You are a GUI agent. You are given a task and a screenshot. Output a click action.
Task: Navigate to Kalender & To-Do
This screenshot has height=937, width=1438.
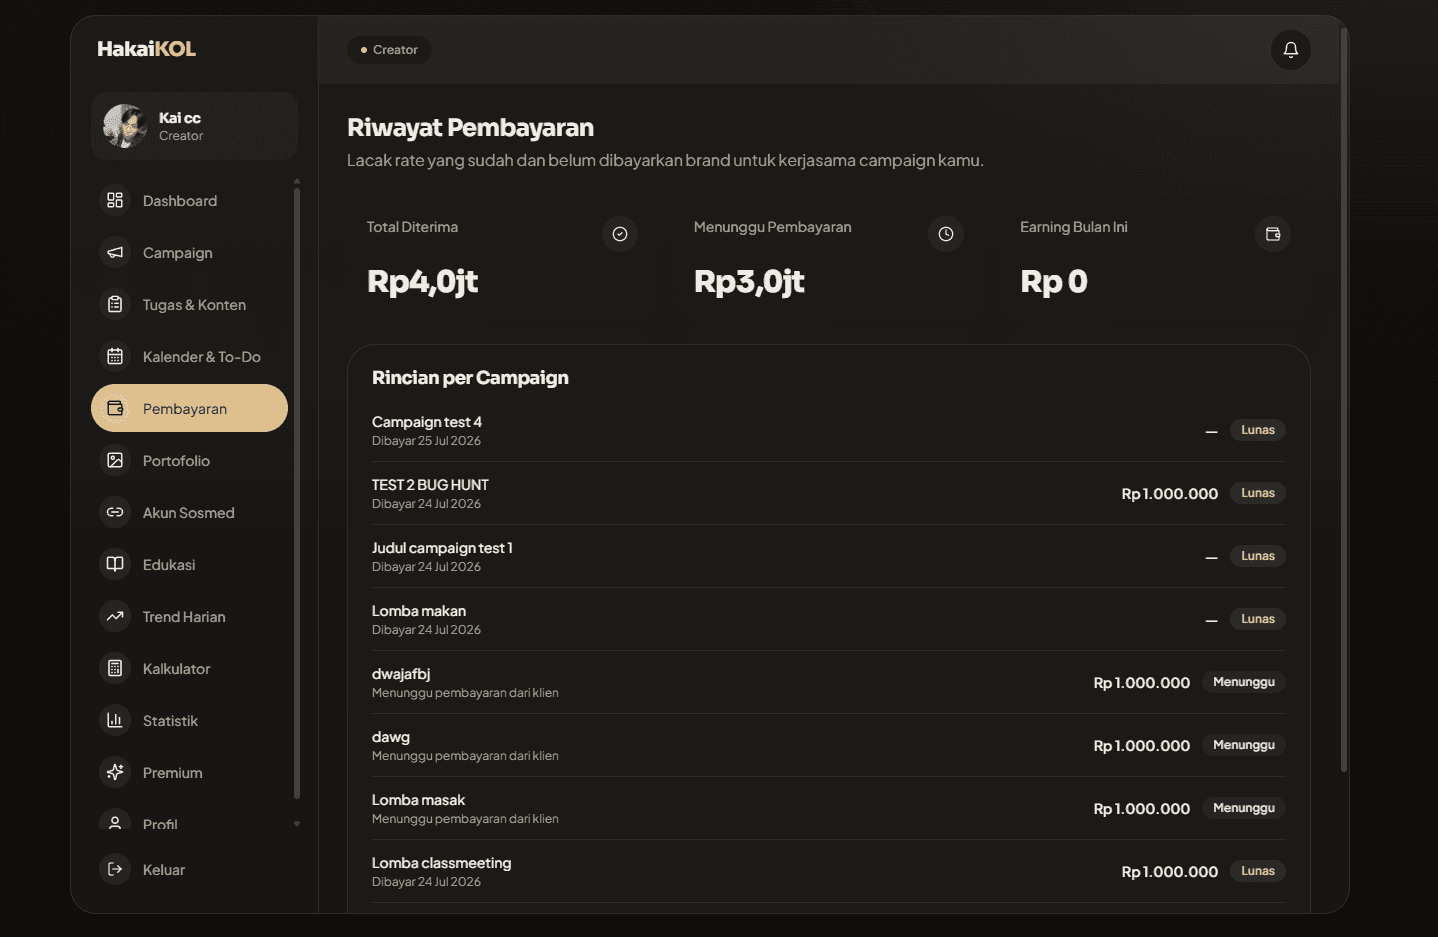pyautogui.click(x=189, y=356)
